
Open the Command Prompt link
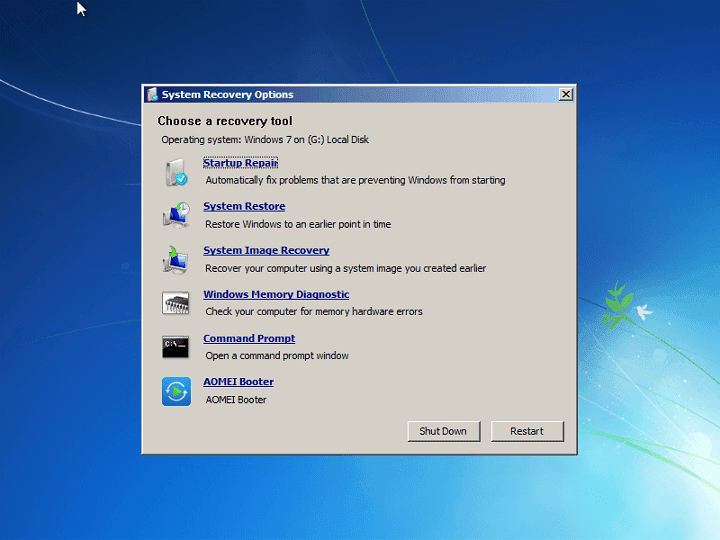click(x=249, y=339)
